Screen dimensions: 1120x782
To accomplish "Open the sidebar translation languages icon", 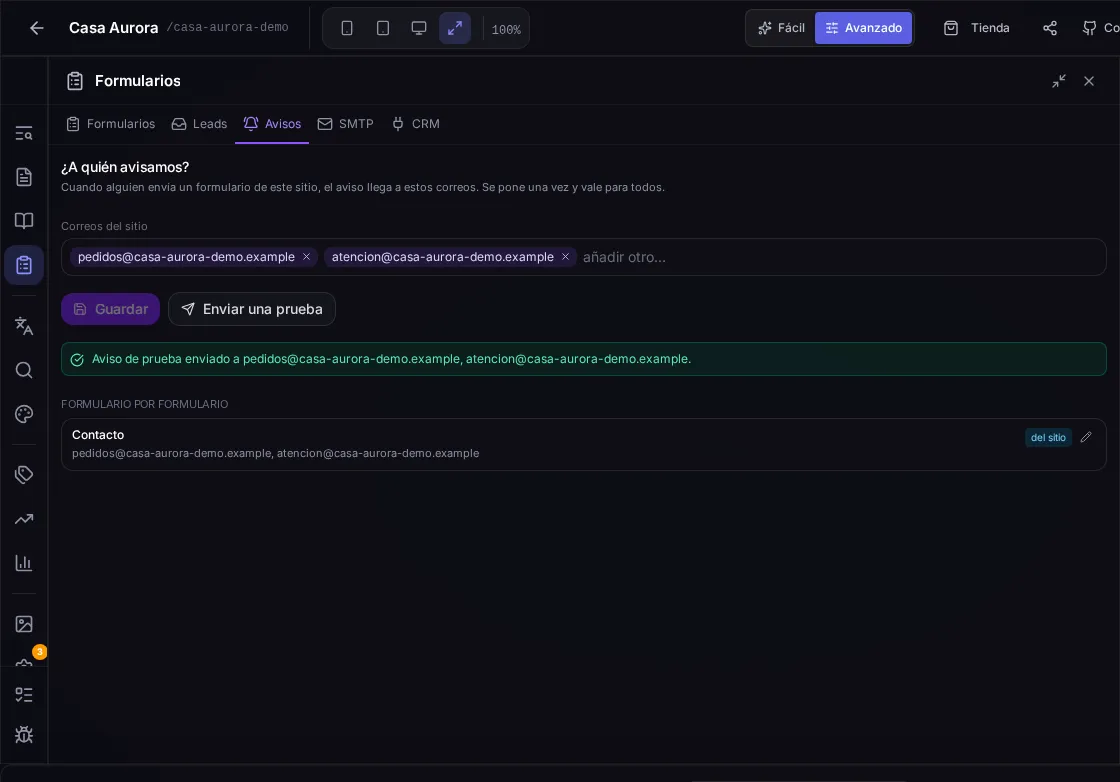I will (24, 326).
